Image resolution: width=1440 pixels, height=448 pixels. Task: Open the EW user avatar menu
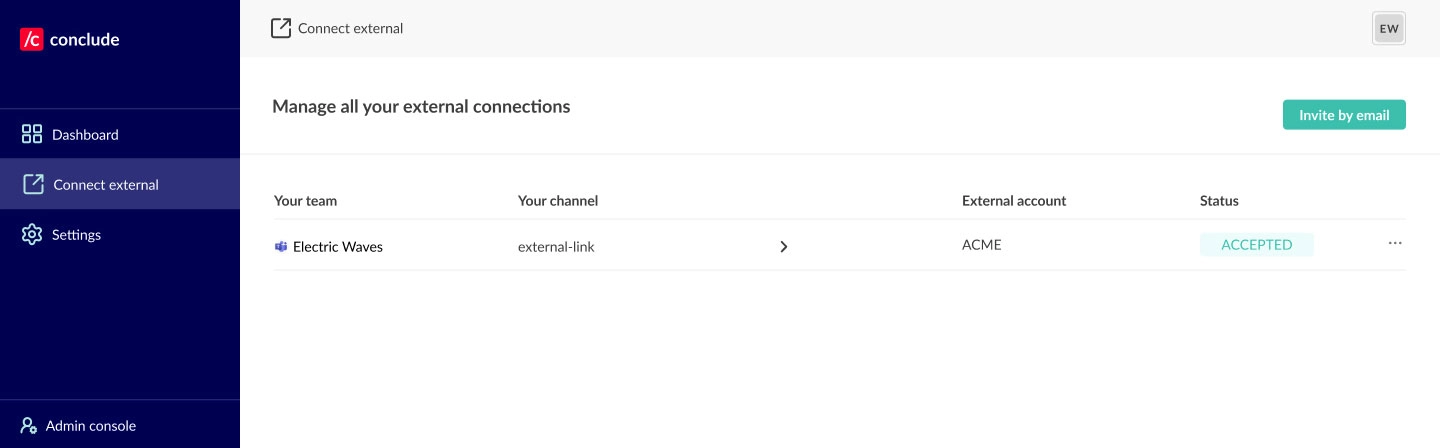pos(1389,29)
